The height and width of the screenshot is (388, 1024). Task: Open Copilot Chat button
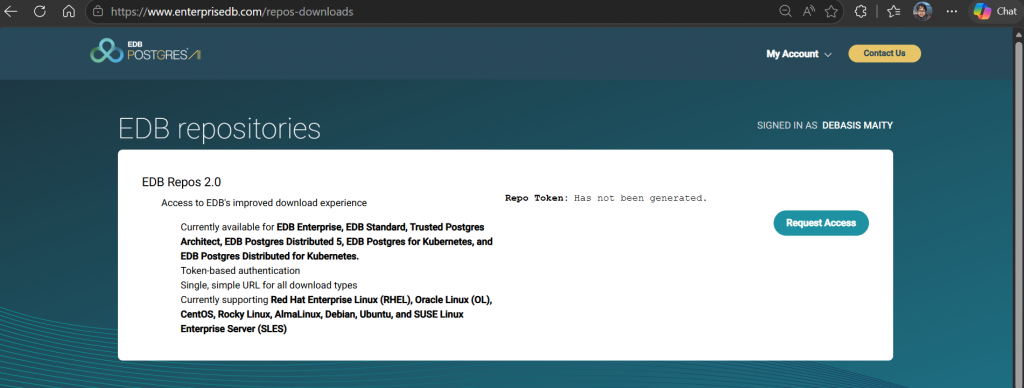[995, 11]
